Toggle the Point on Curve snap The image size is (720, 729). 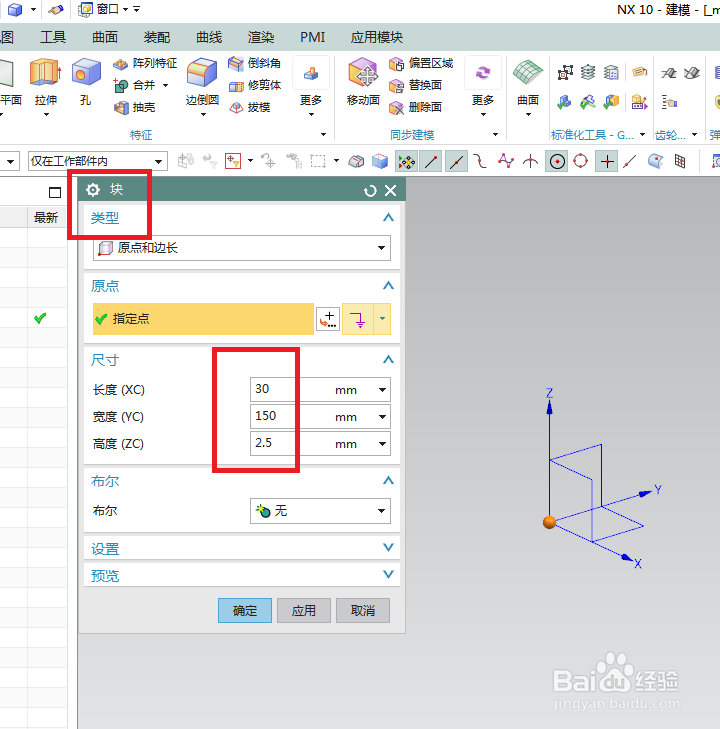630,162
